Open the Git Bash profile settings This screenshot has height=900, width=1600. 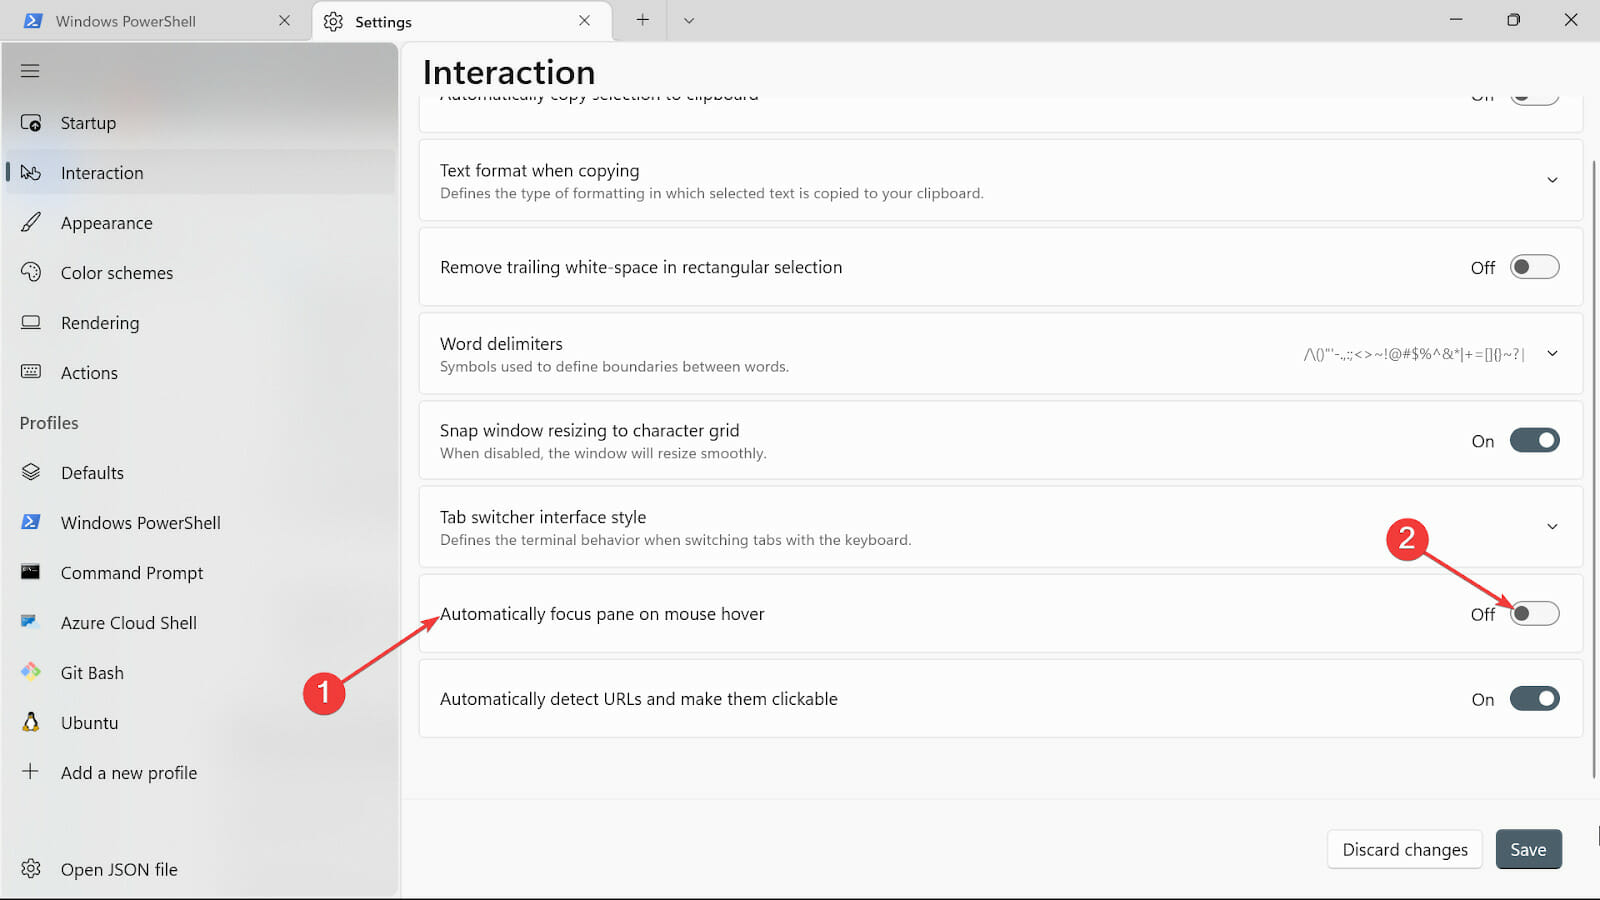coord(200,673)
